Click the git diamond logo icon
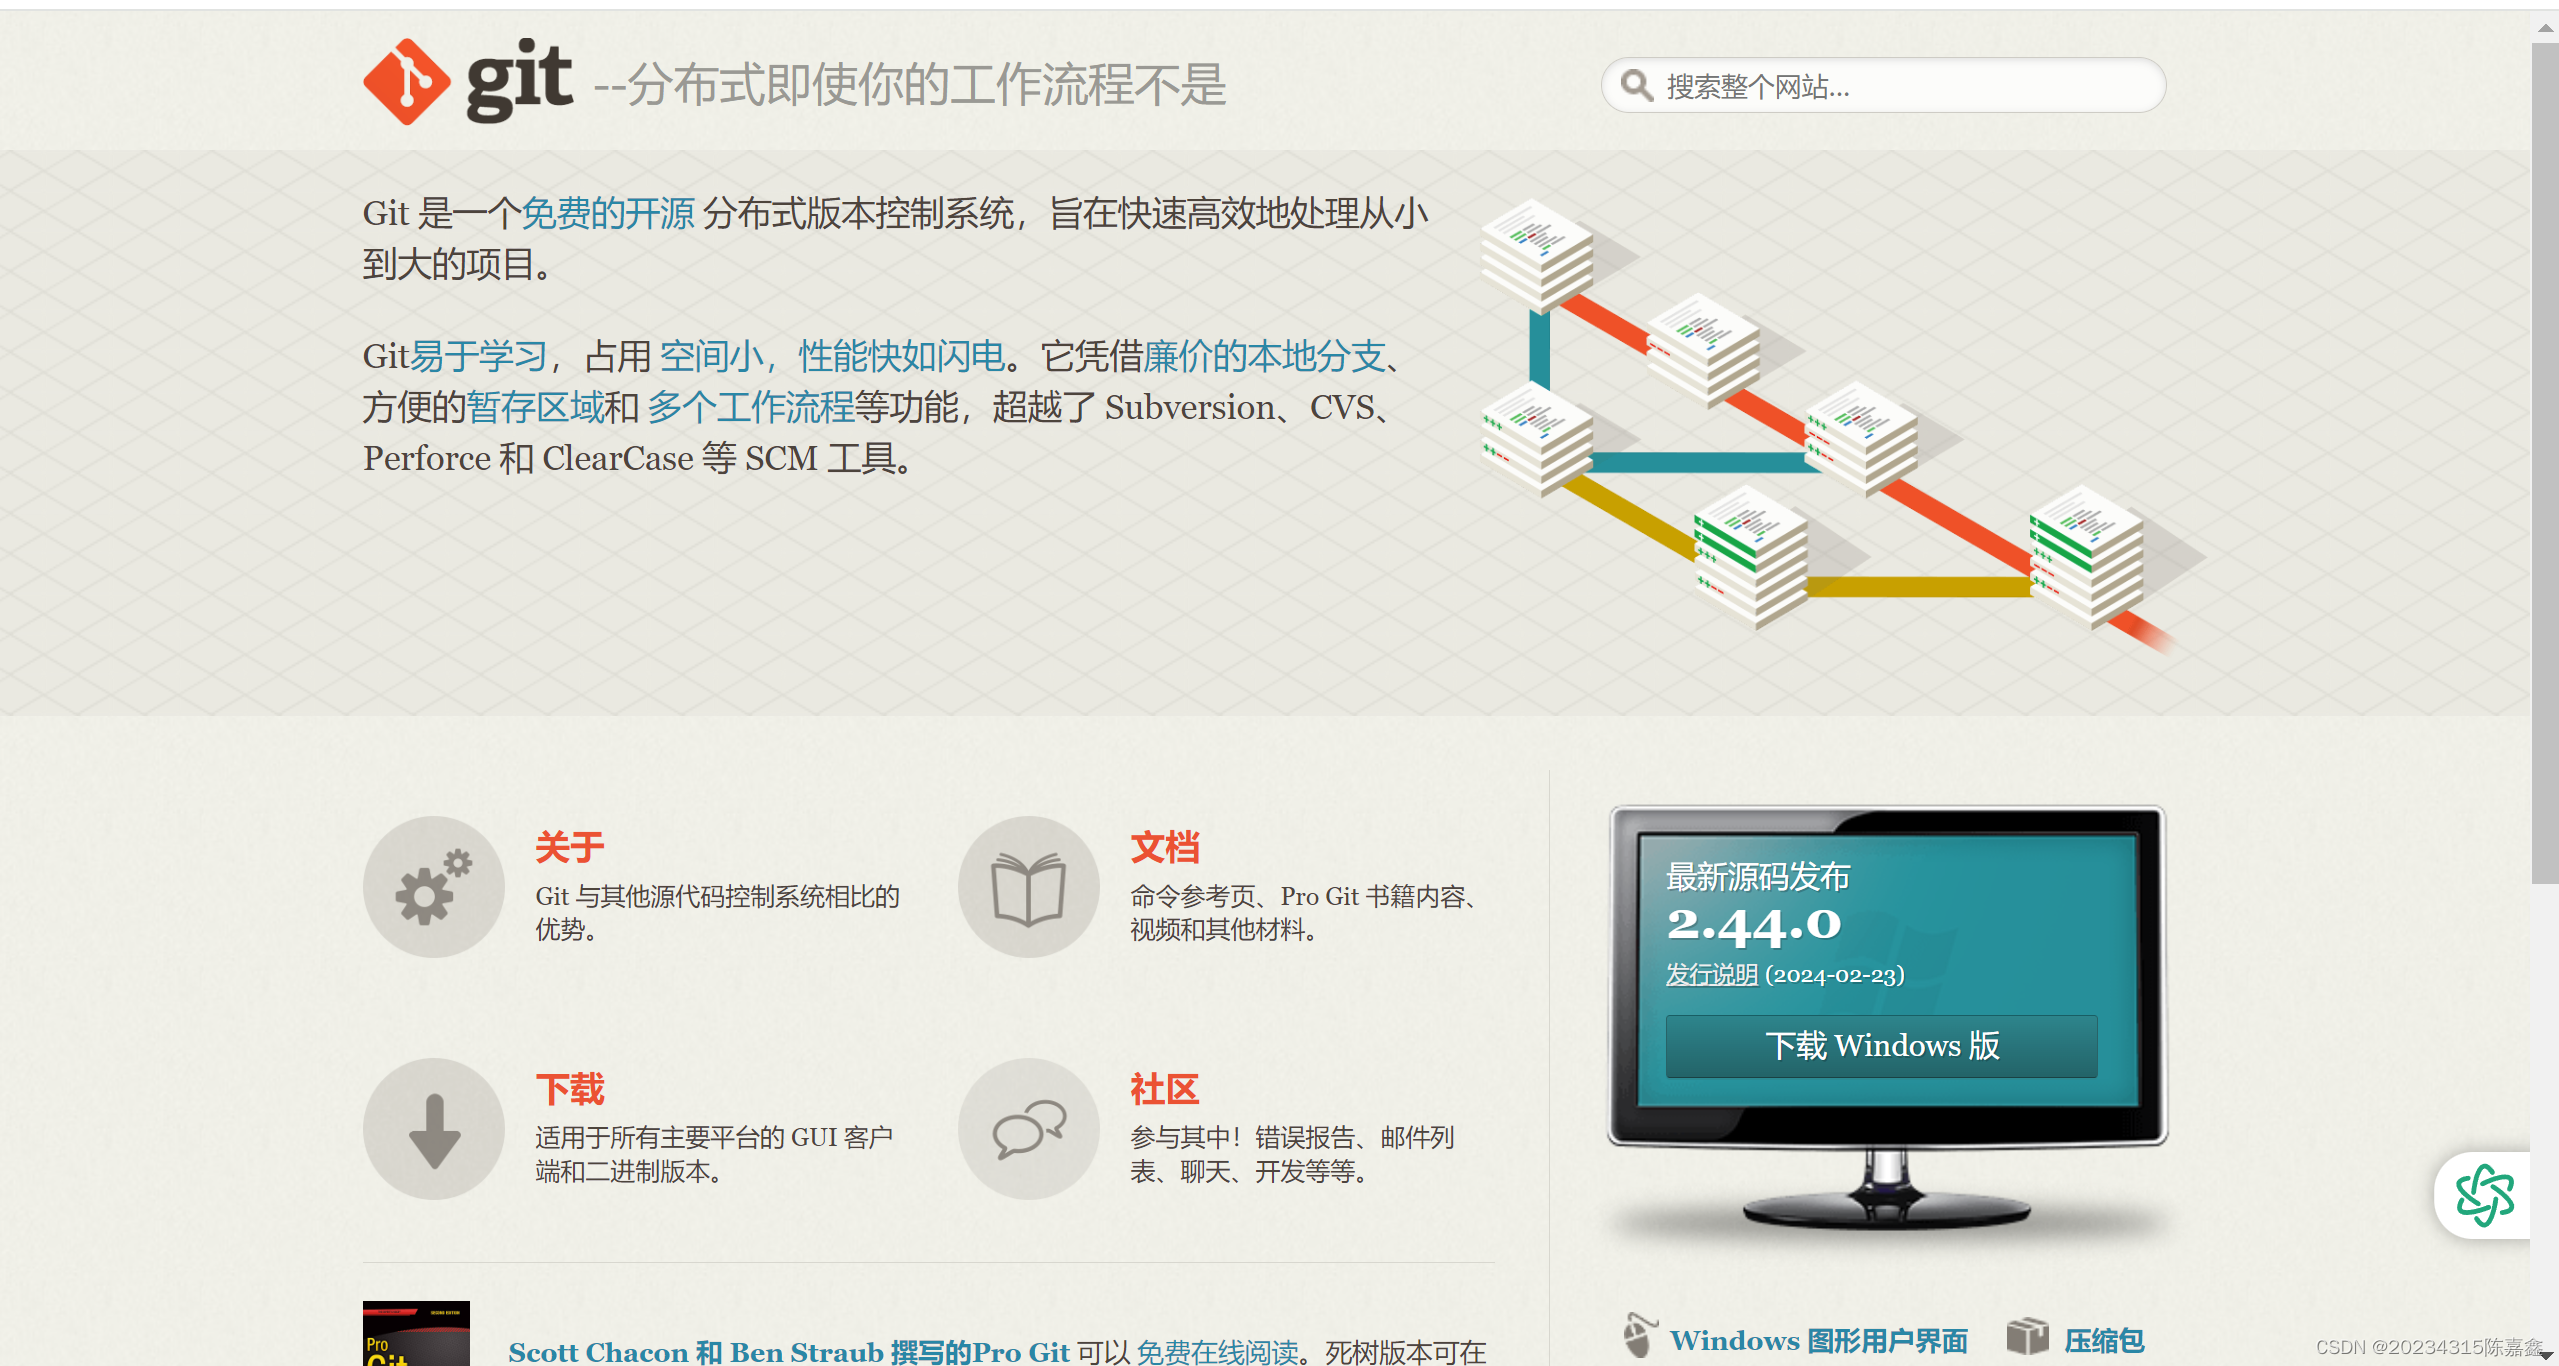The image size is (2559, 1366). click(x=406, y=82)
